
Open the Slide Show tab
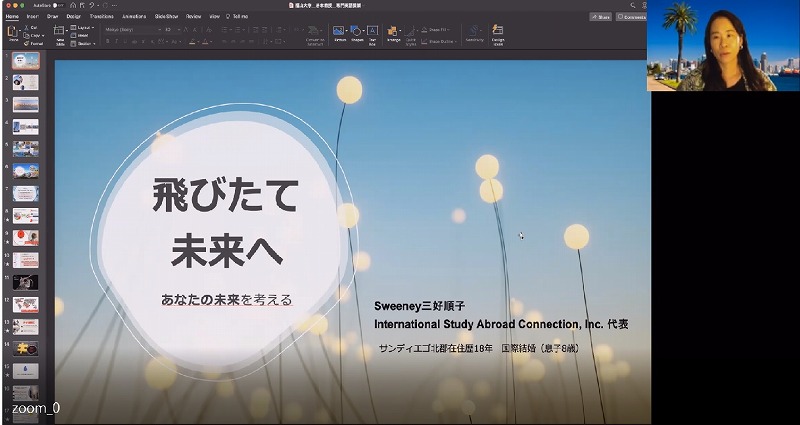[x=166, y=17]
